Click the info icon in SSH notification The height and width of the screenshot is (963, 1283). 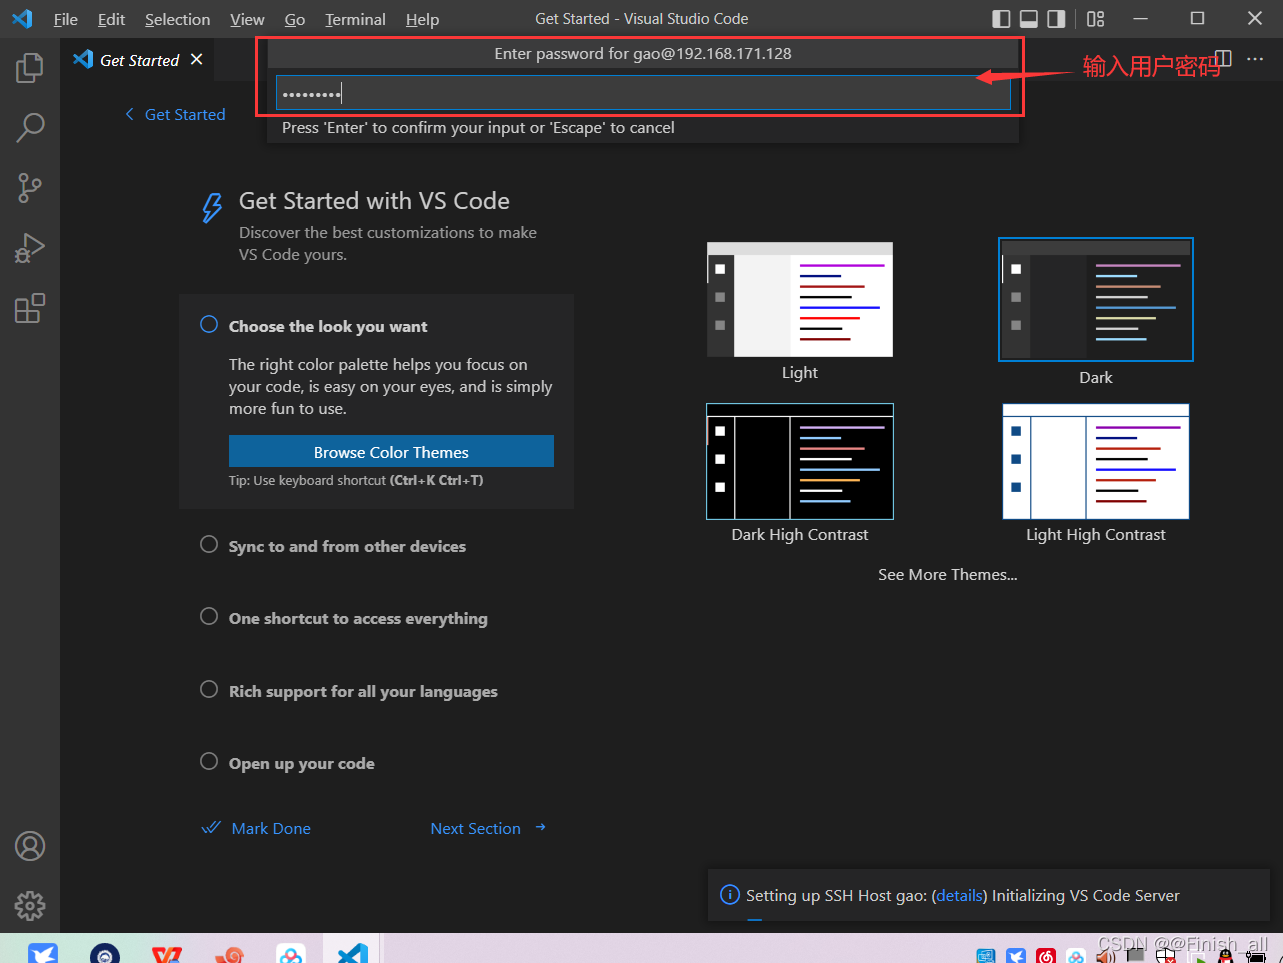coord(730,895)
